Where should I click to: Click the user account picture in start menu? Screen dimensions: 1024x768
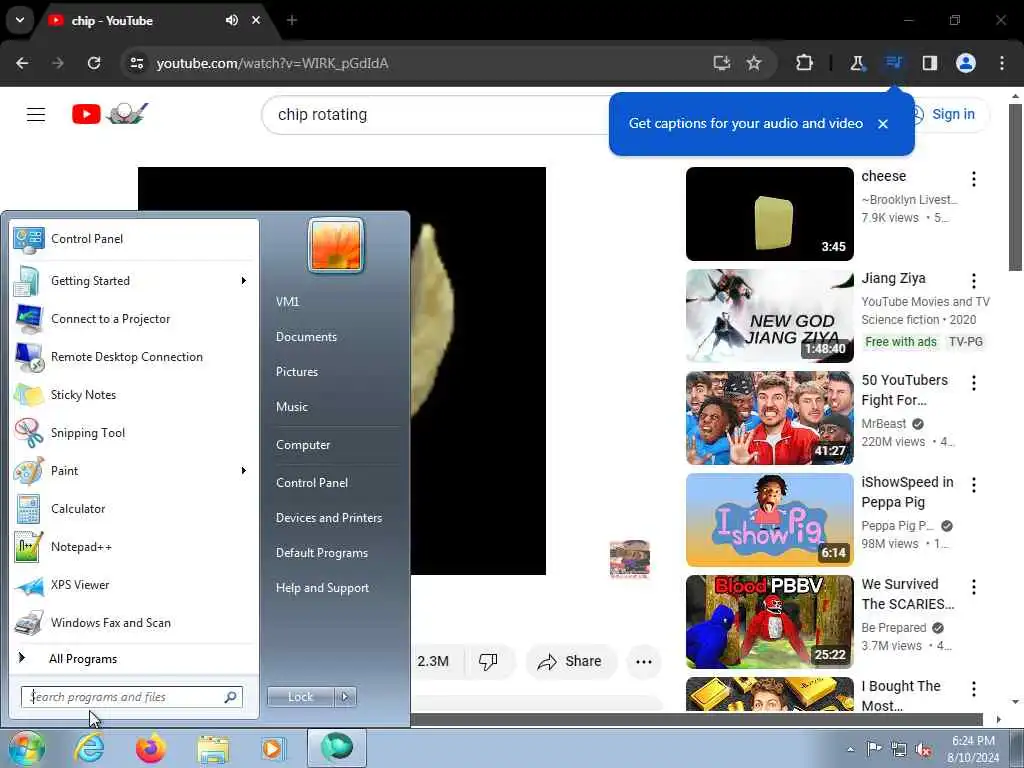tap(336, 245)
